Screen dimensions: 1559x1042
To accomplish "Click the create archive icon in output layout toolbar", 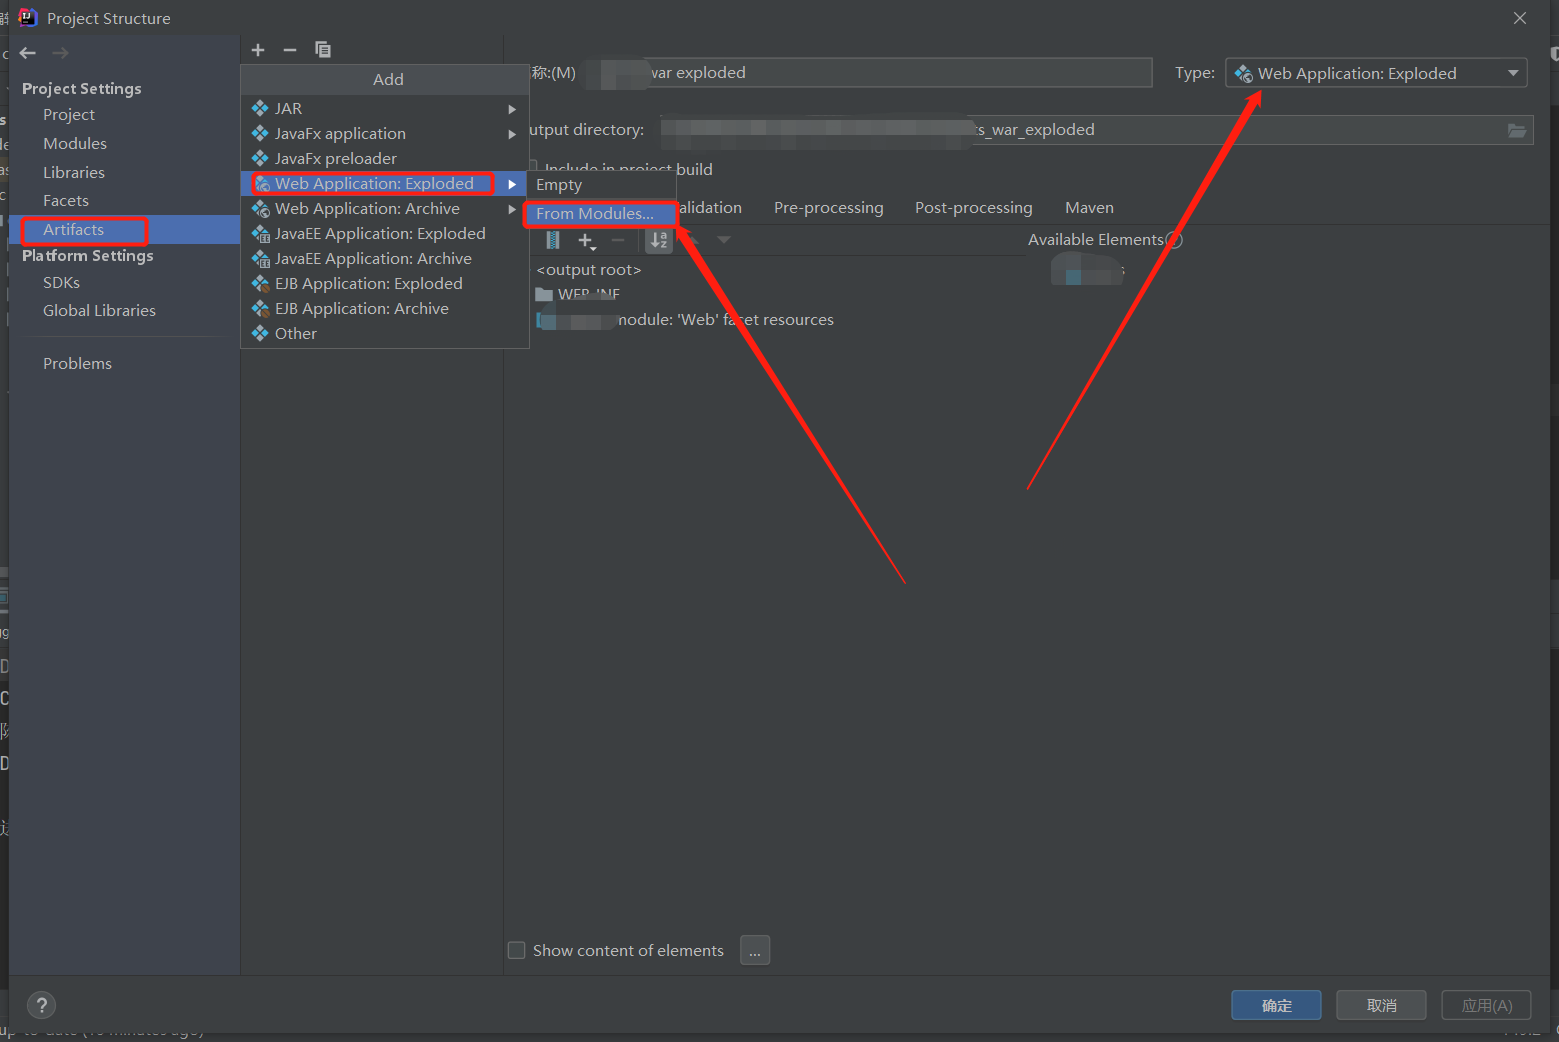I will pyautogui.click(x=553, y=240).
